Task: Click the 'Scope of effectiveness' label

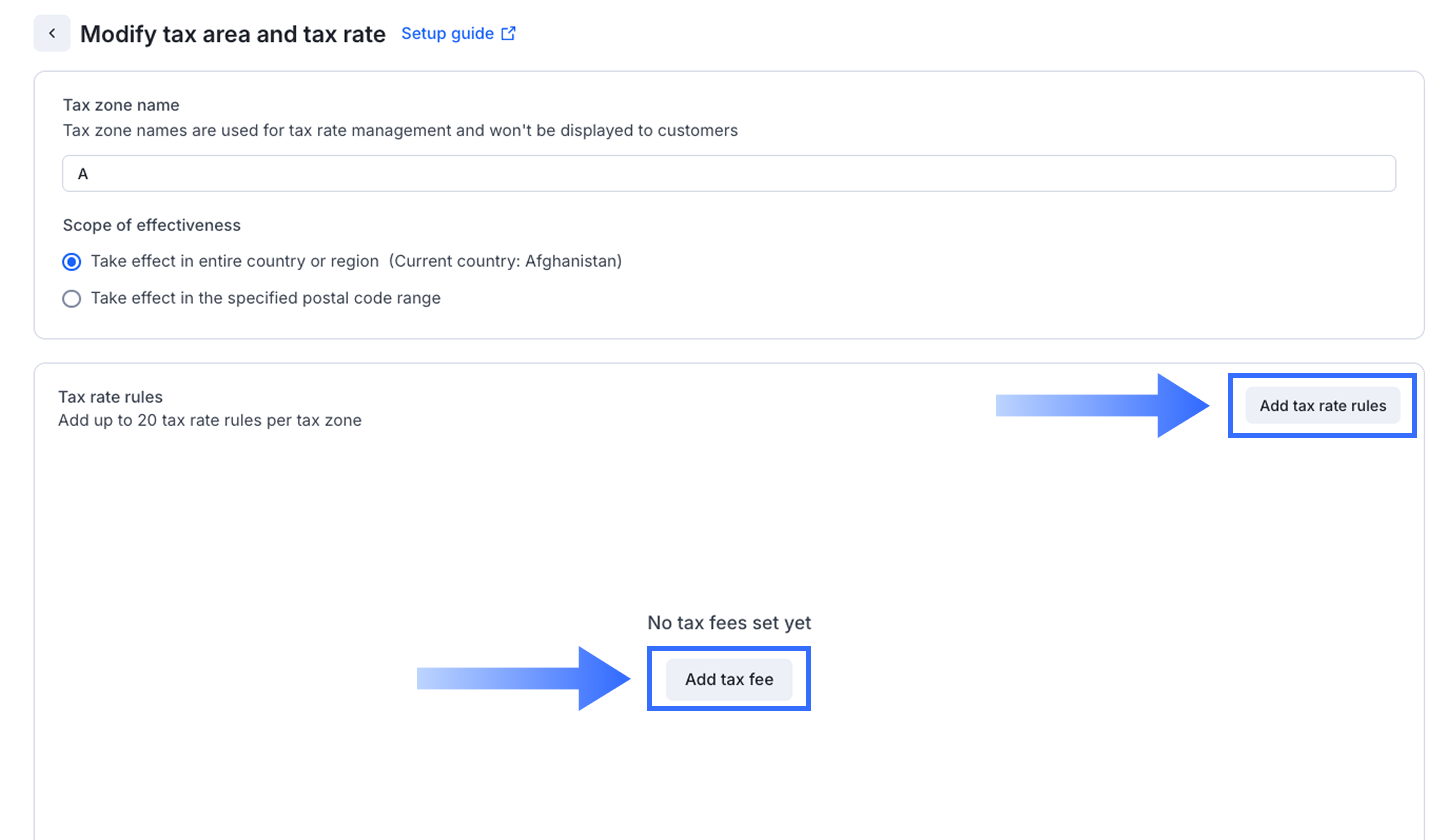Action: click(151, 225)
